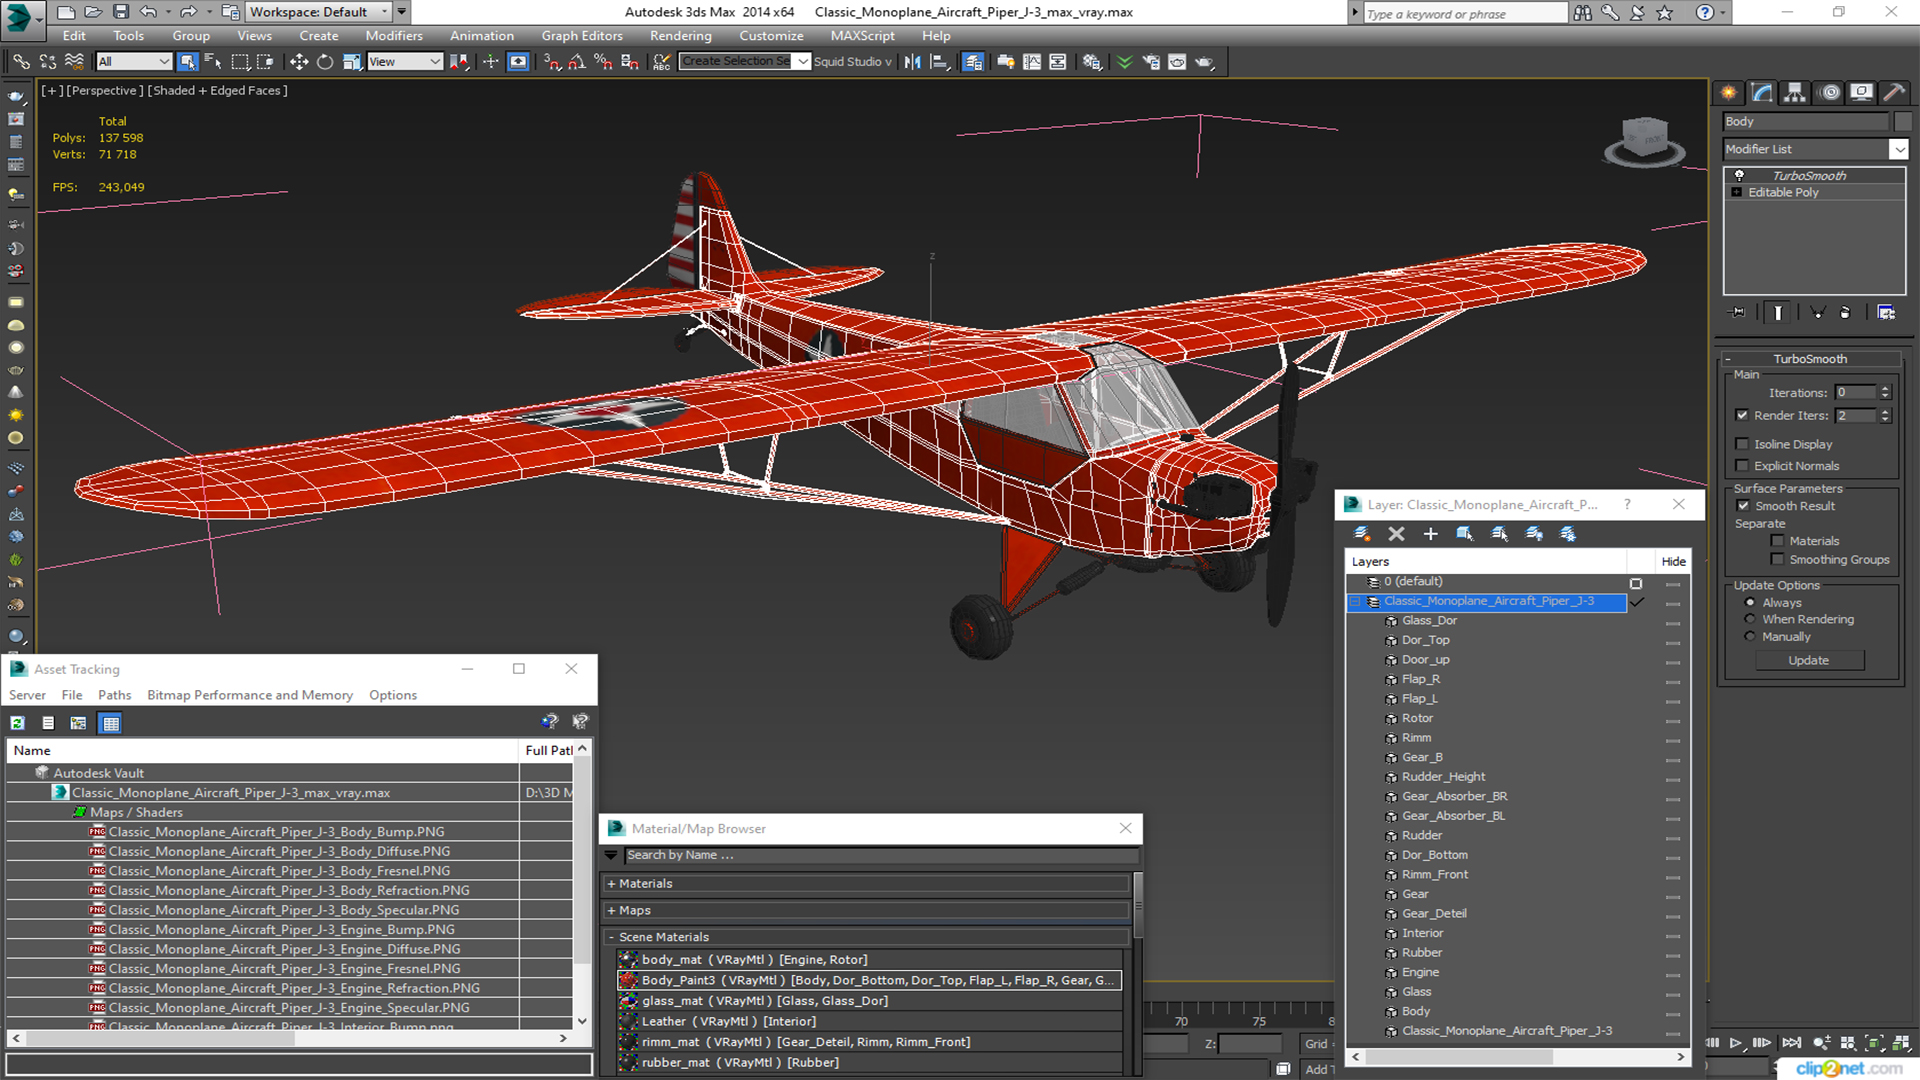Image resolution: width=1920 pixels, height=1080 pixels.
Task: Click Search by Name field in Material Browser
Action: (x=880, y=856)
